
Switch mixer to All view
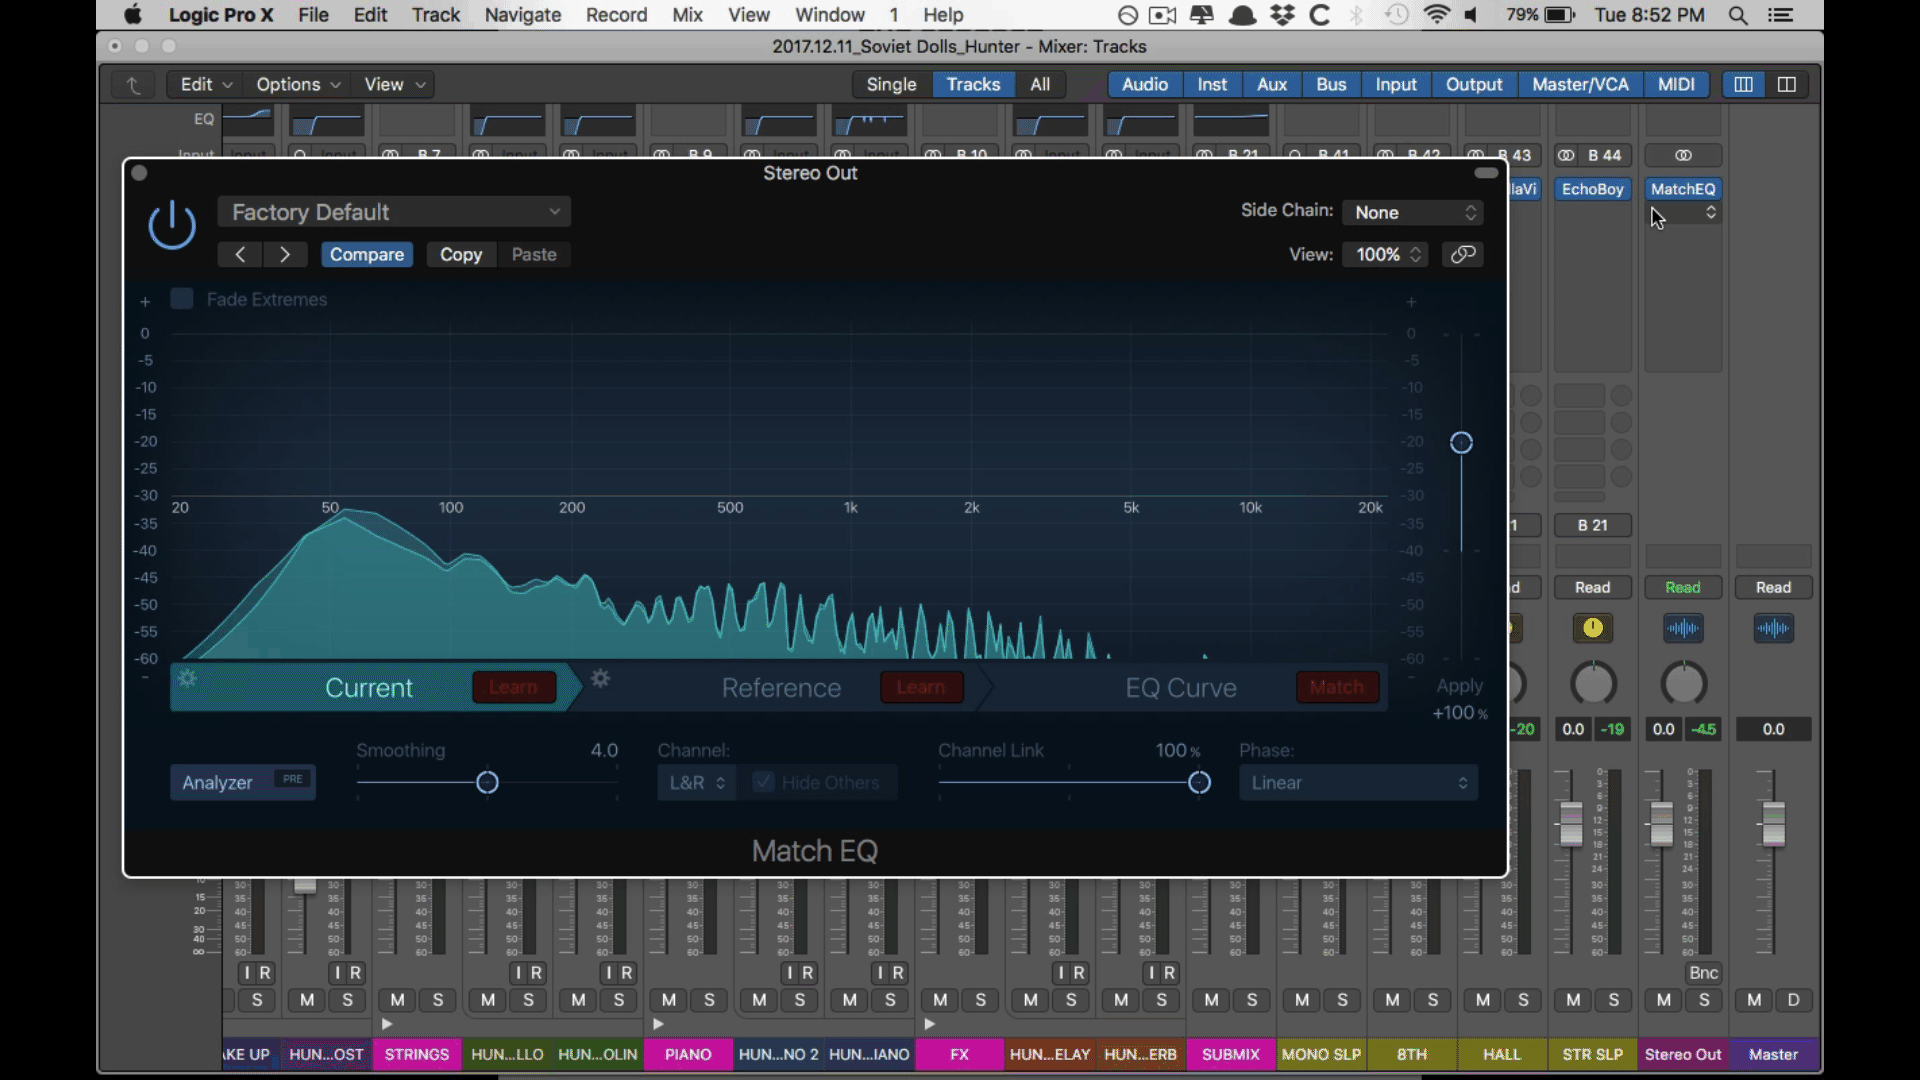(1040, 85)
